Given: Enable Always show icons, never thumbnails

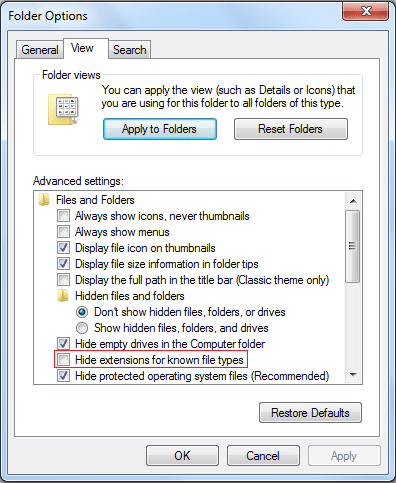Looking at the screenshot, I should (x=63, y=216).
